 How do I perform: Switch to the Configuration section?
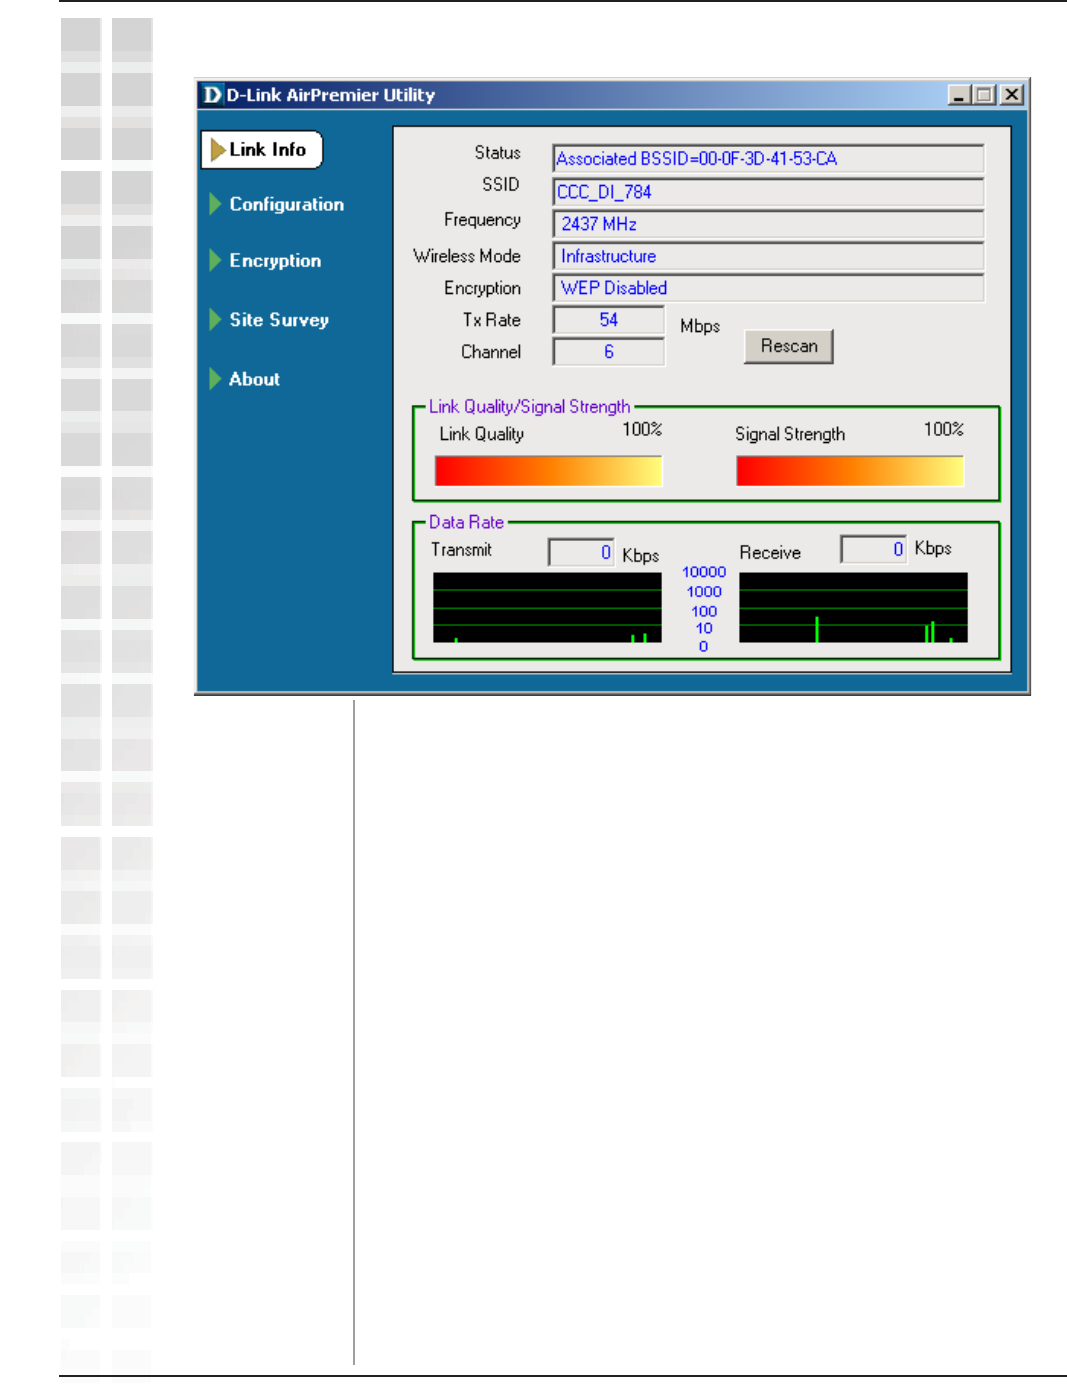[286, 204]
